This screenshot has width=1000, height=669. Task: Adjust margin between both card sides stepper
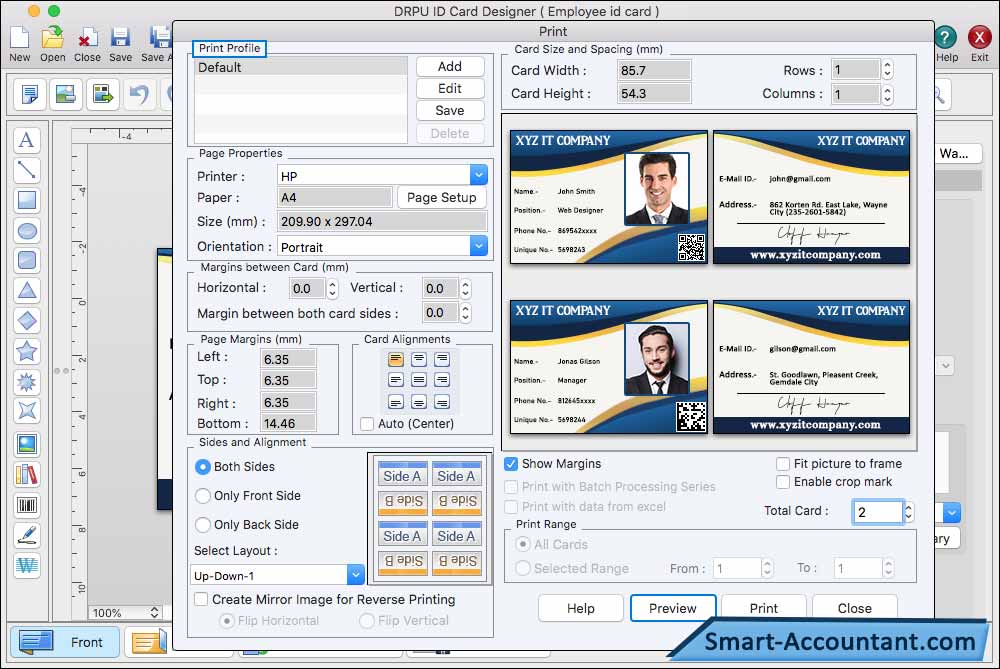coord(466,312)
